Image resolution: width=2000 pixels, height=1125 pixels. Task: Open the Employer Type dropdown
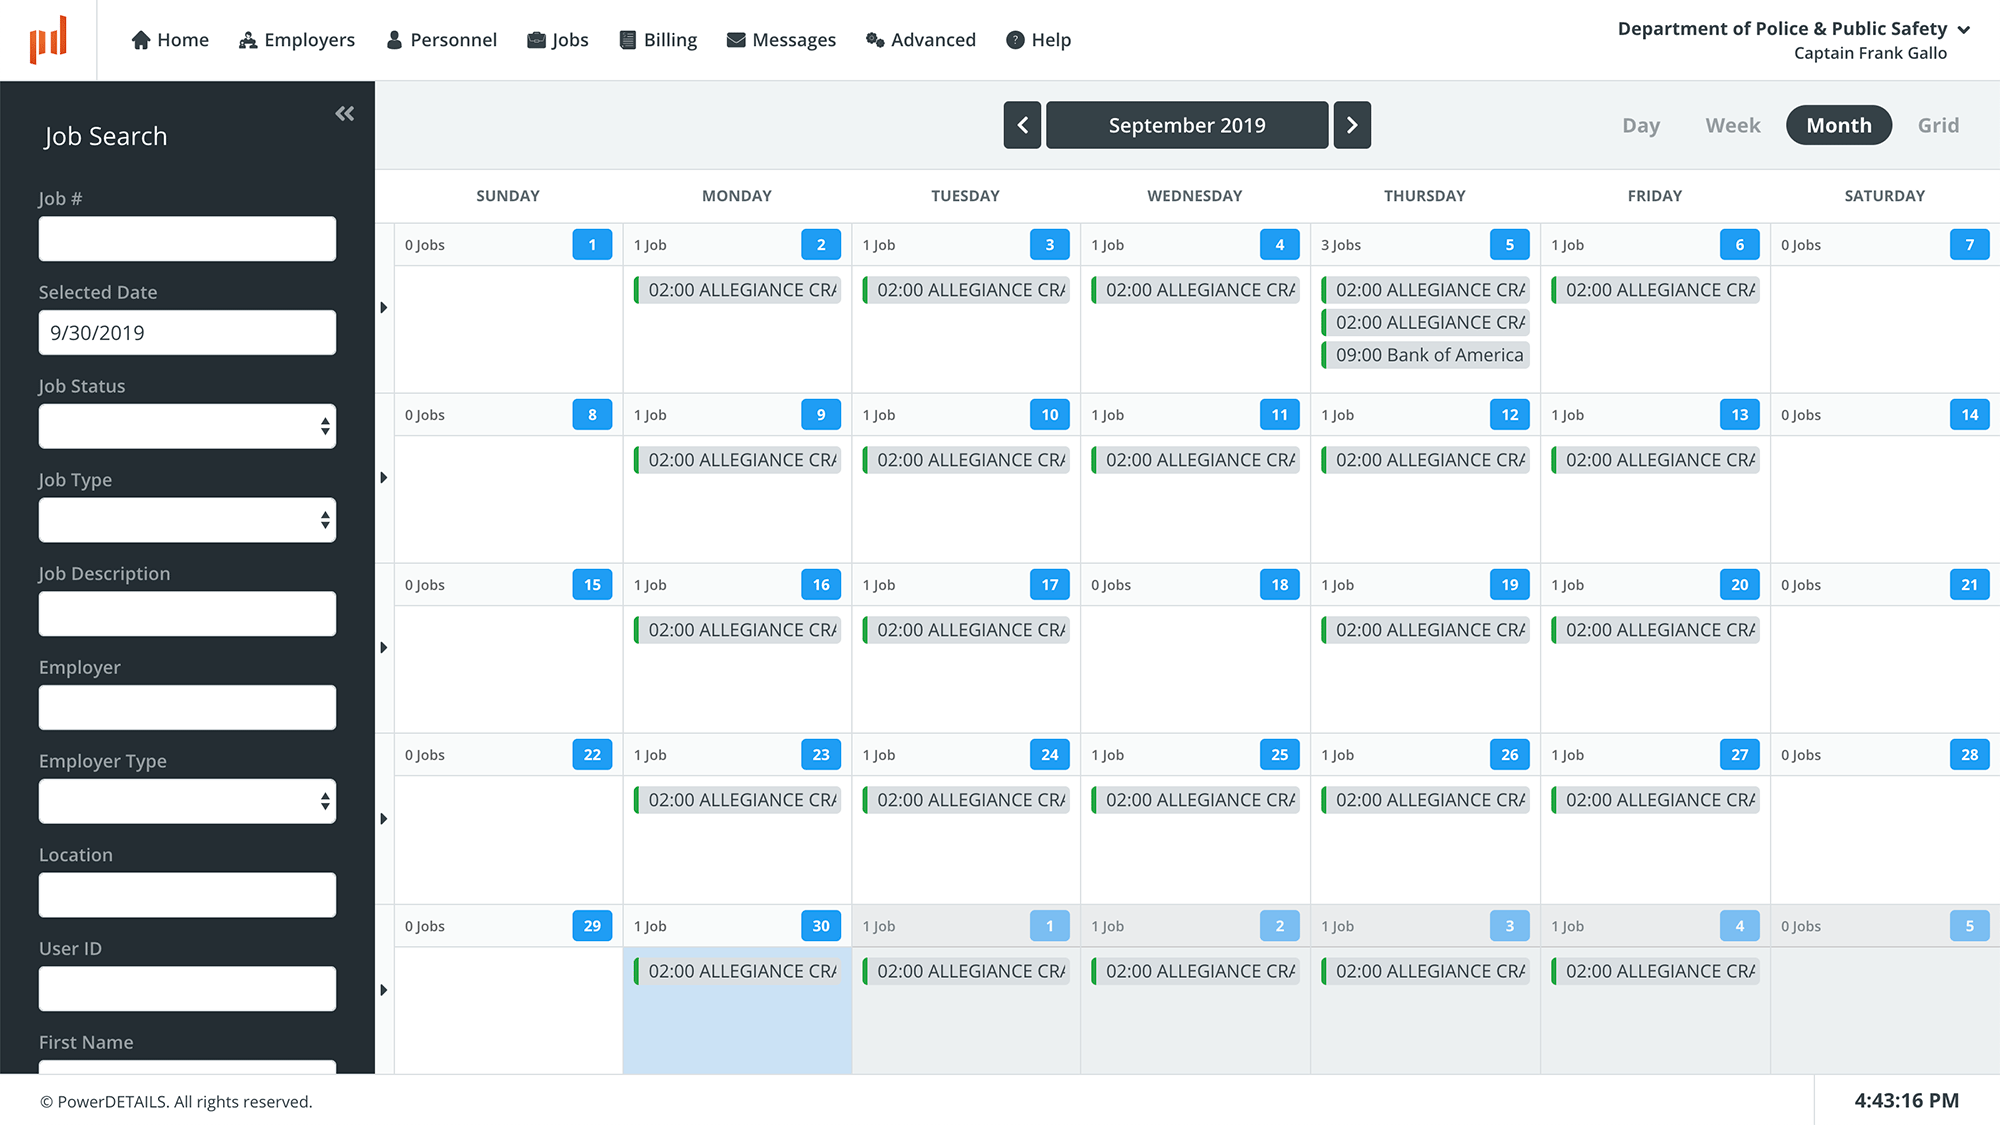pos(187,801)
